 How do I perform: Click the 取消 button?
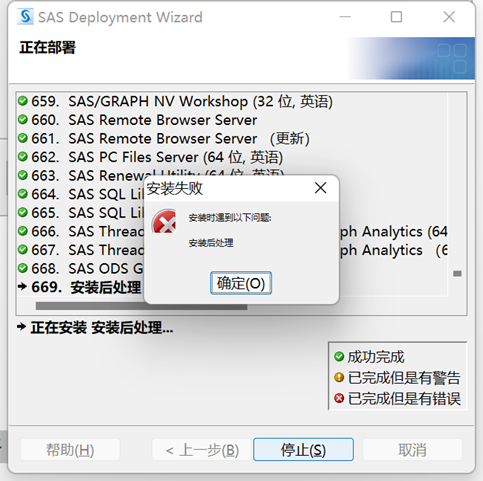pos(412,450)
